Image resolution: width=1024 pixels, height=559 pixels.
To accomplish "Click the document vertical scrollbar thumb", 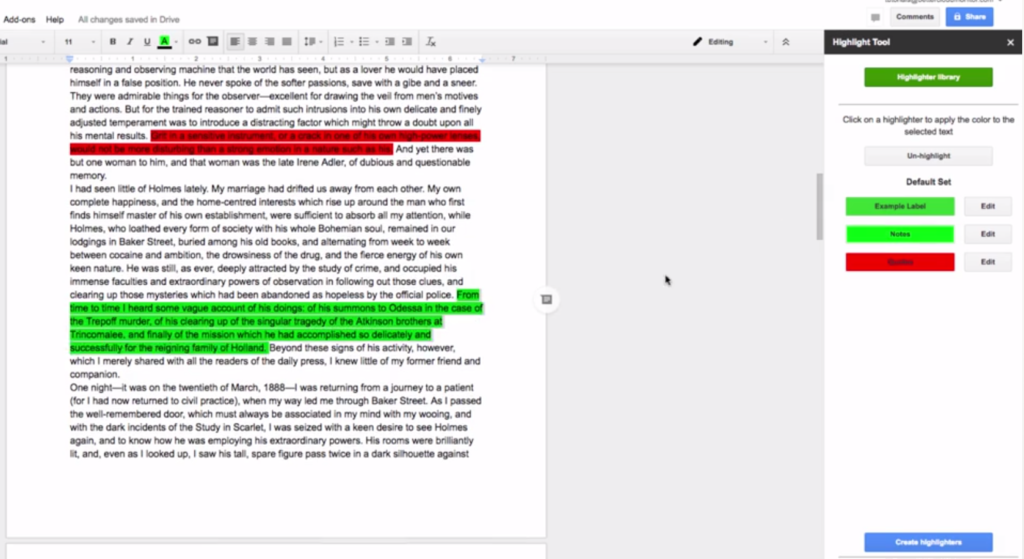I will point(820,206).
